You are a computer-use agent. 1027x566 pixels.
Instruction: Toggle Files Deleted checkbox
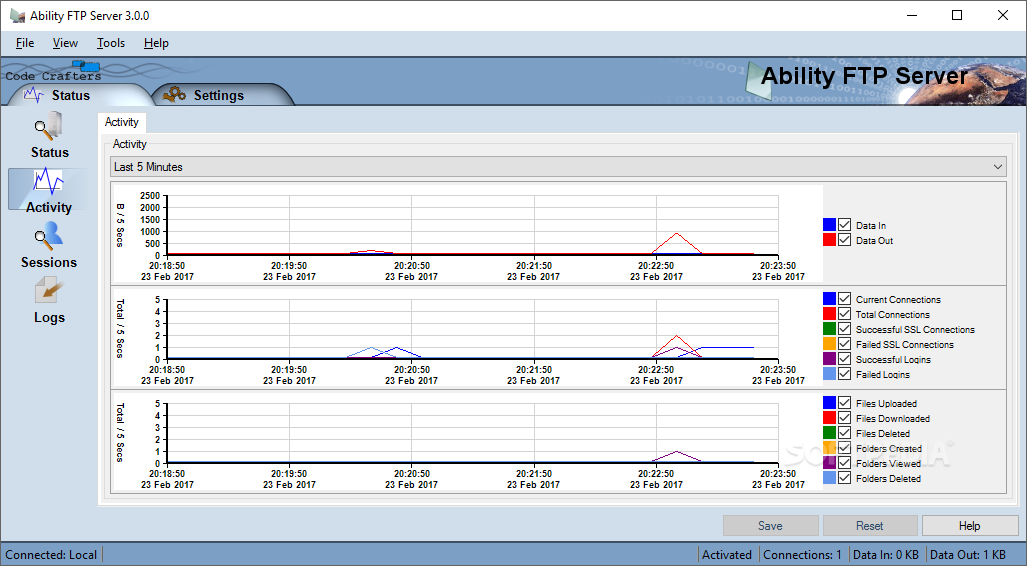tap(844, 433)
